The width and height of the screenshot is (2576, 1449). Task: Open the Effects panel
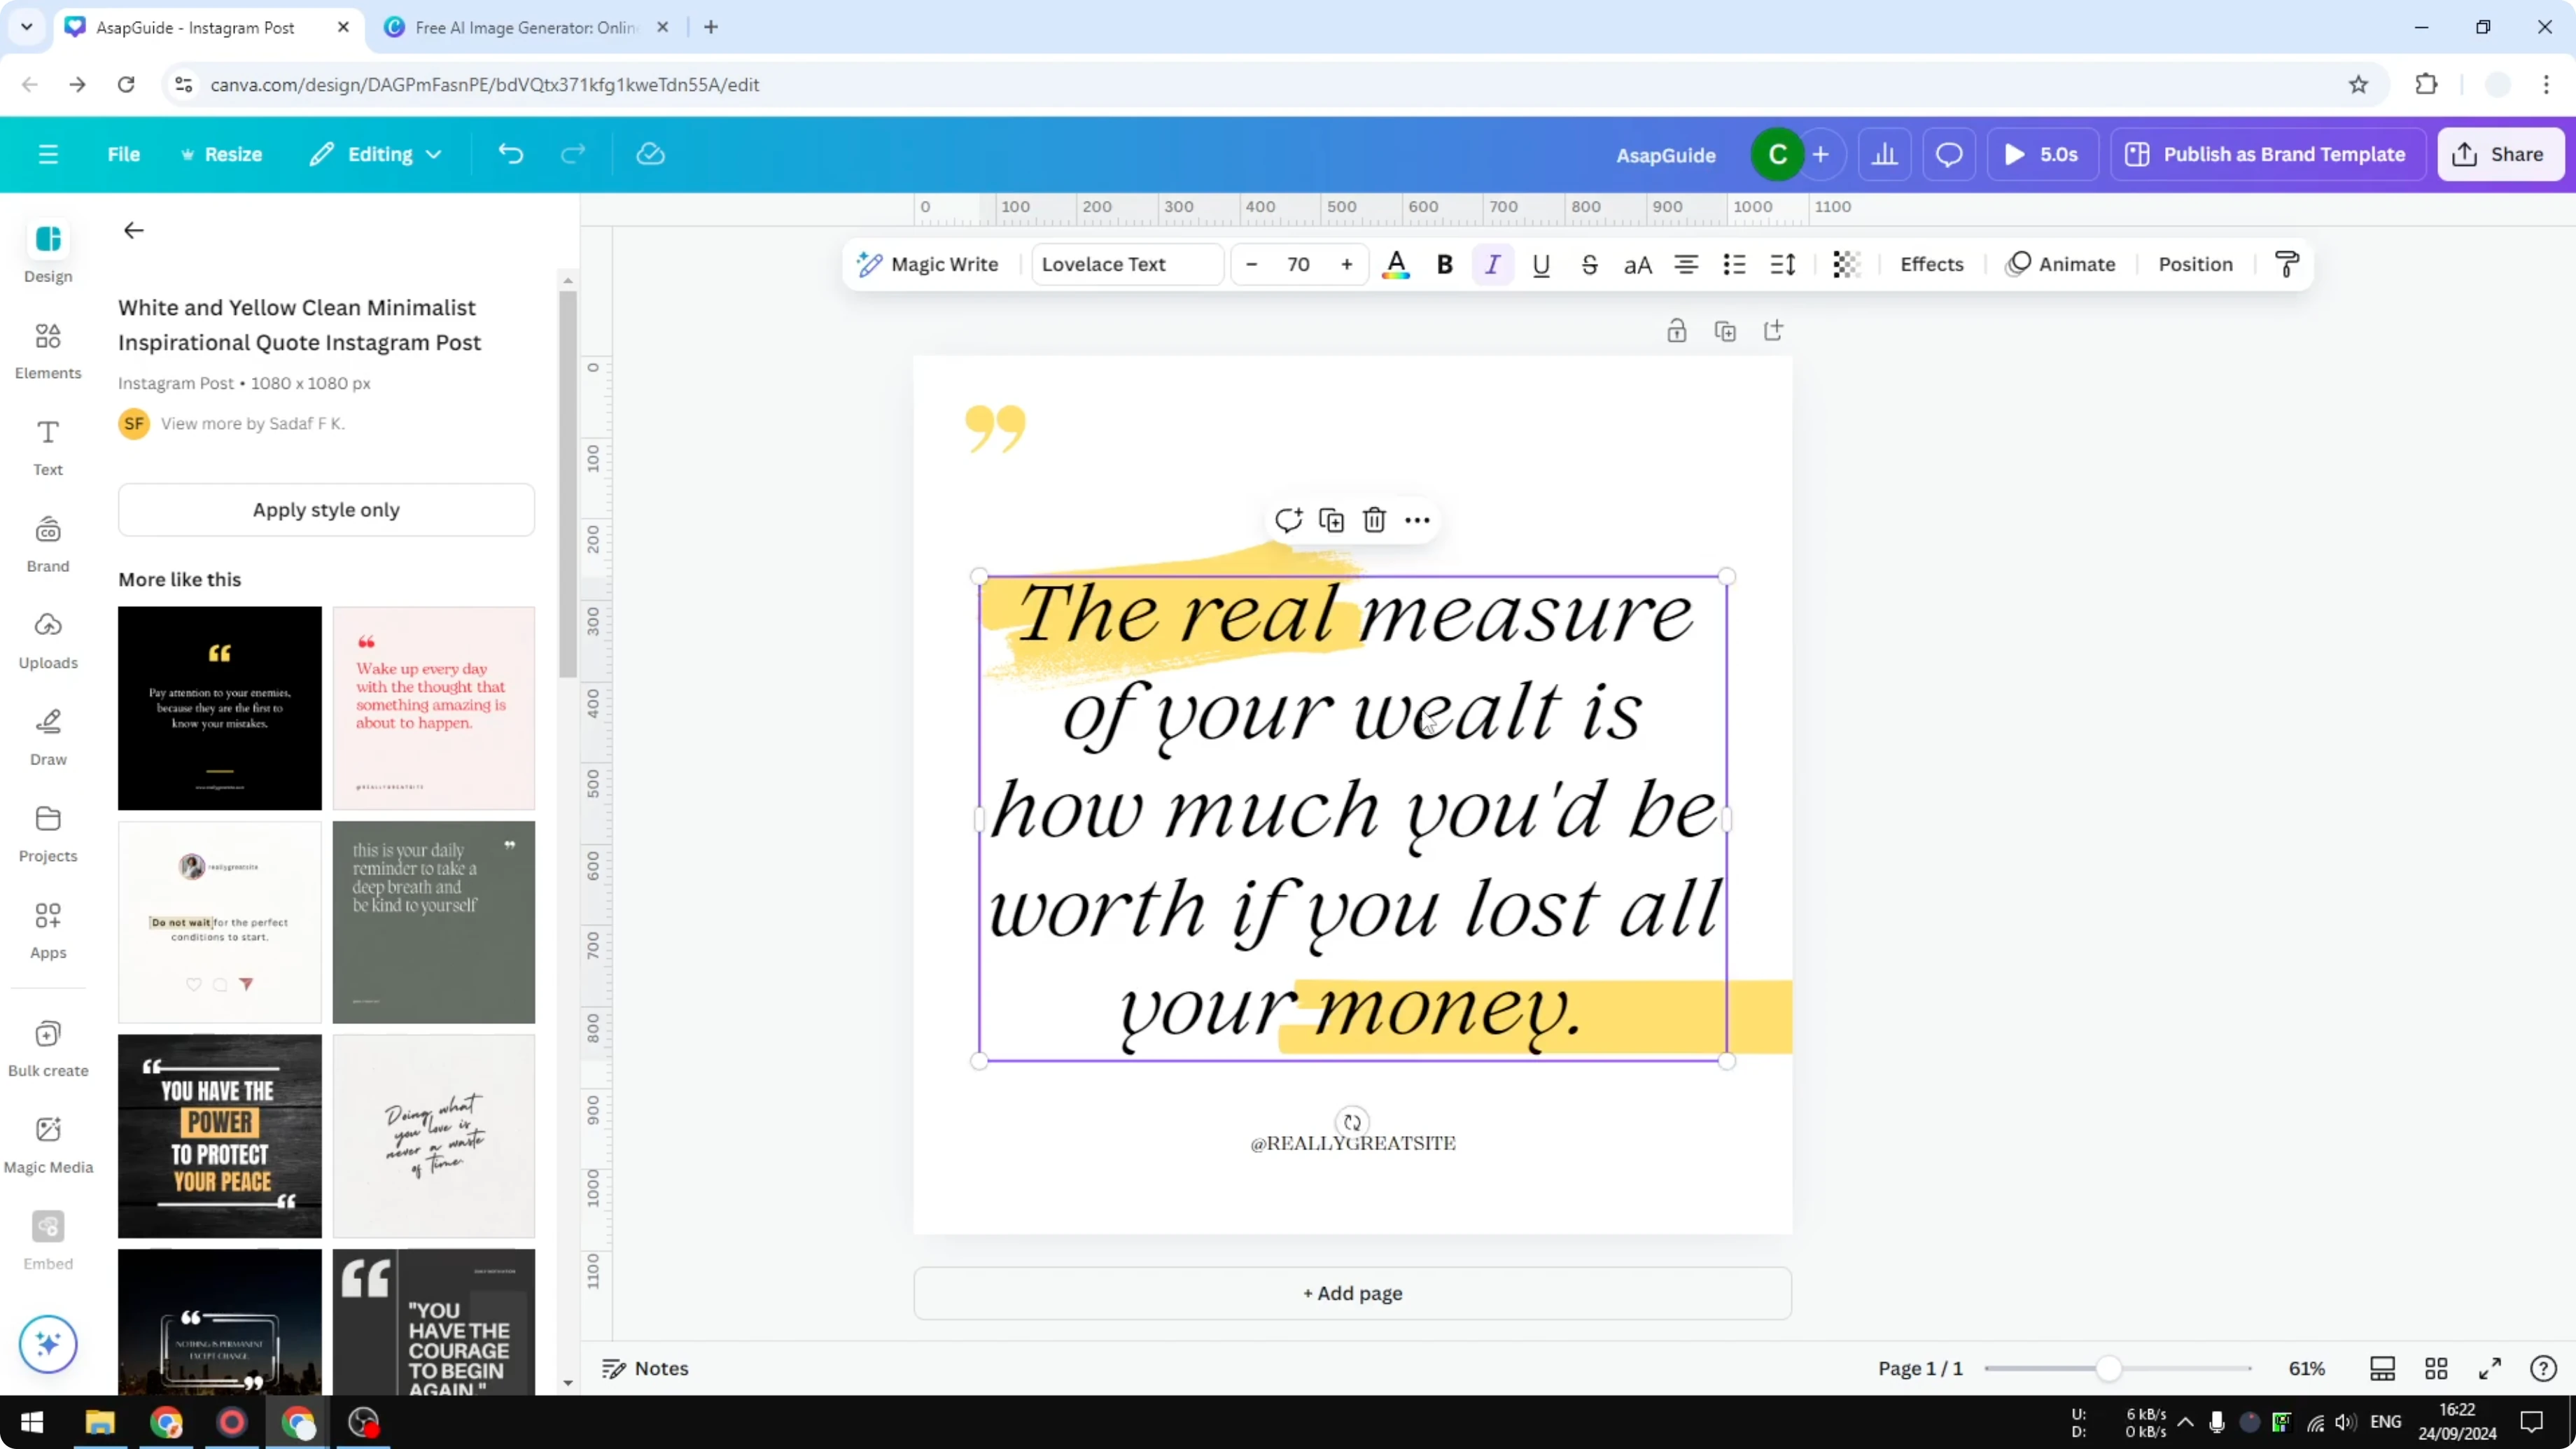tap(1931, 265)
